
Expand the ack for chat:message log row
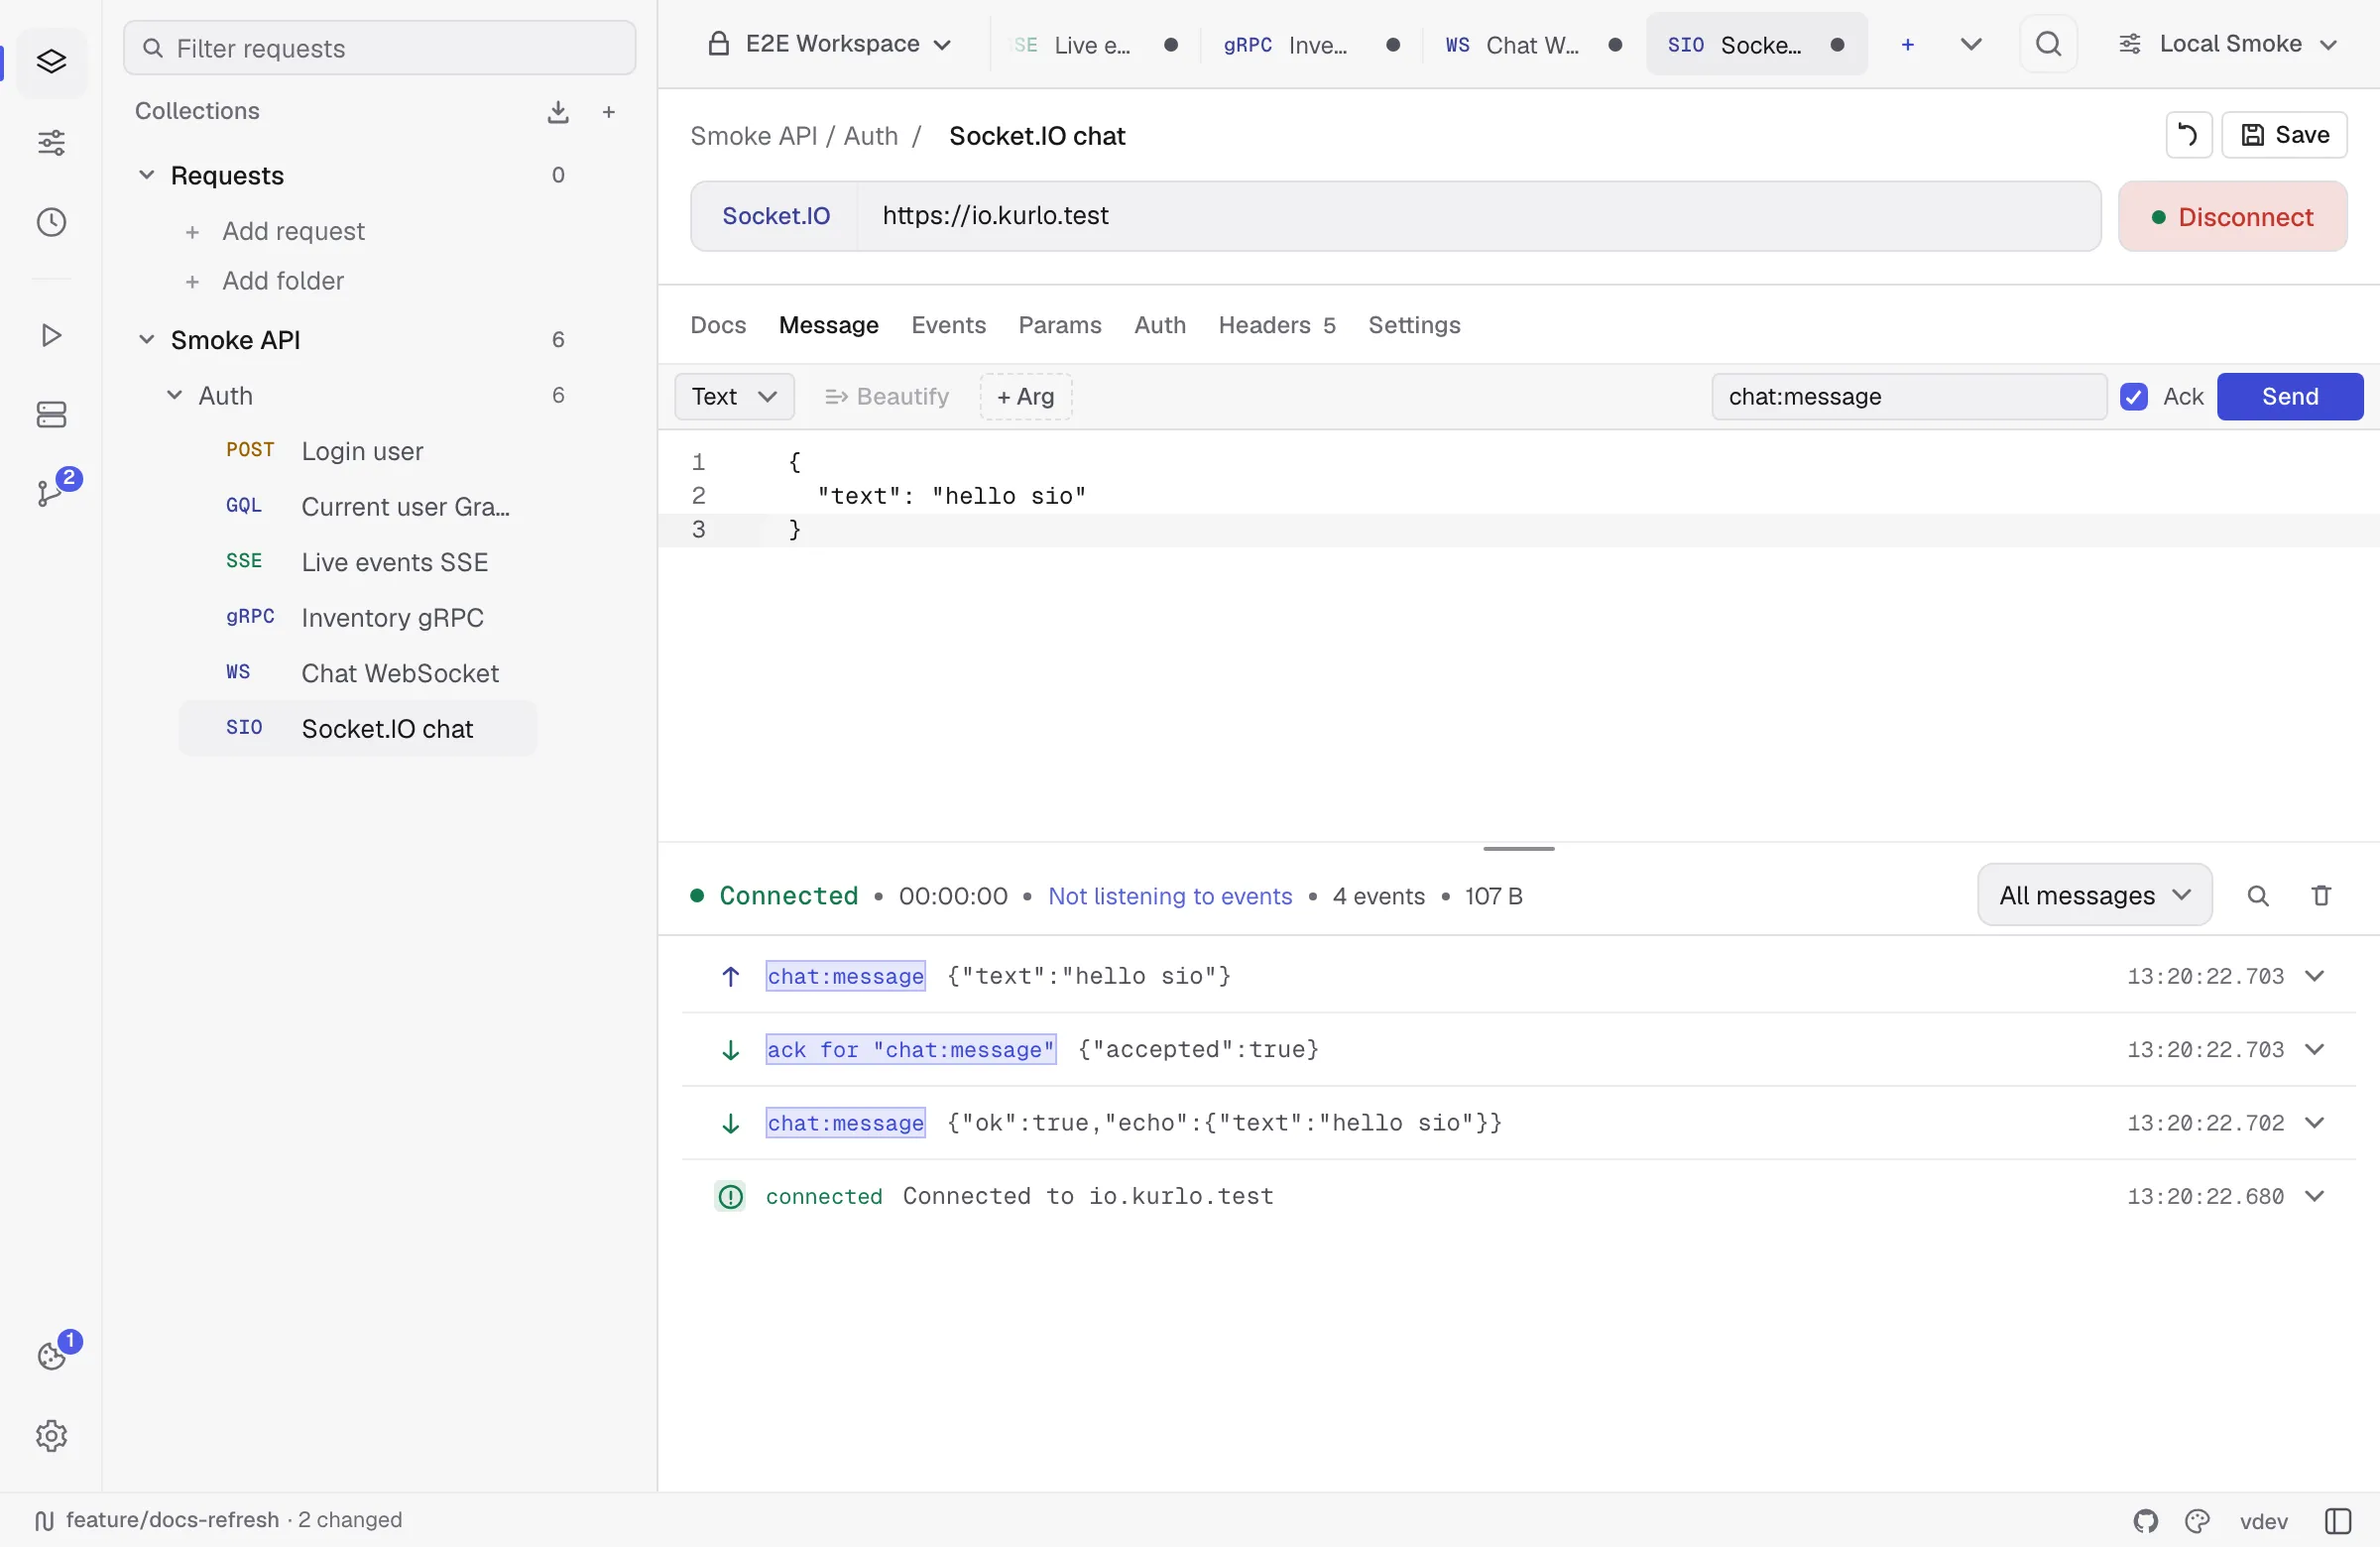pyautogui.click(x=2314, y=1050)
